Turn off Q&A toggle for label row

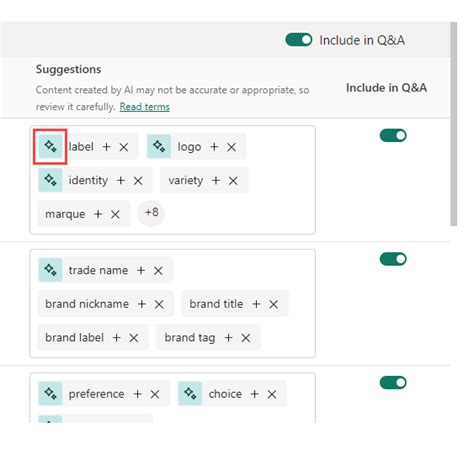point(393,135)
